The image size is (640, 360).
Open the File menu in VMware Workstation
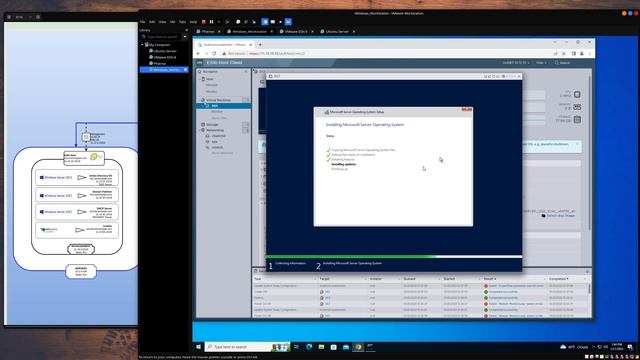pos(142,22)
